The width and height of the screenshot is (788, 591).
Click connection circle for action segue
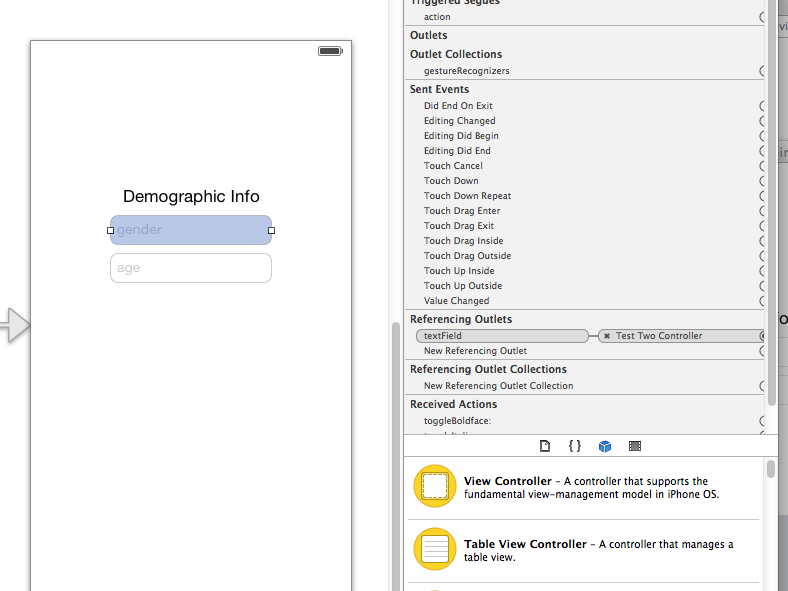coord(762,17)
